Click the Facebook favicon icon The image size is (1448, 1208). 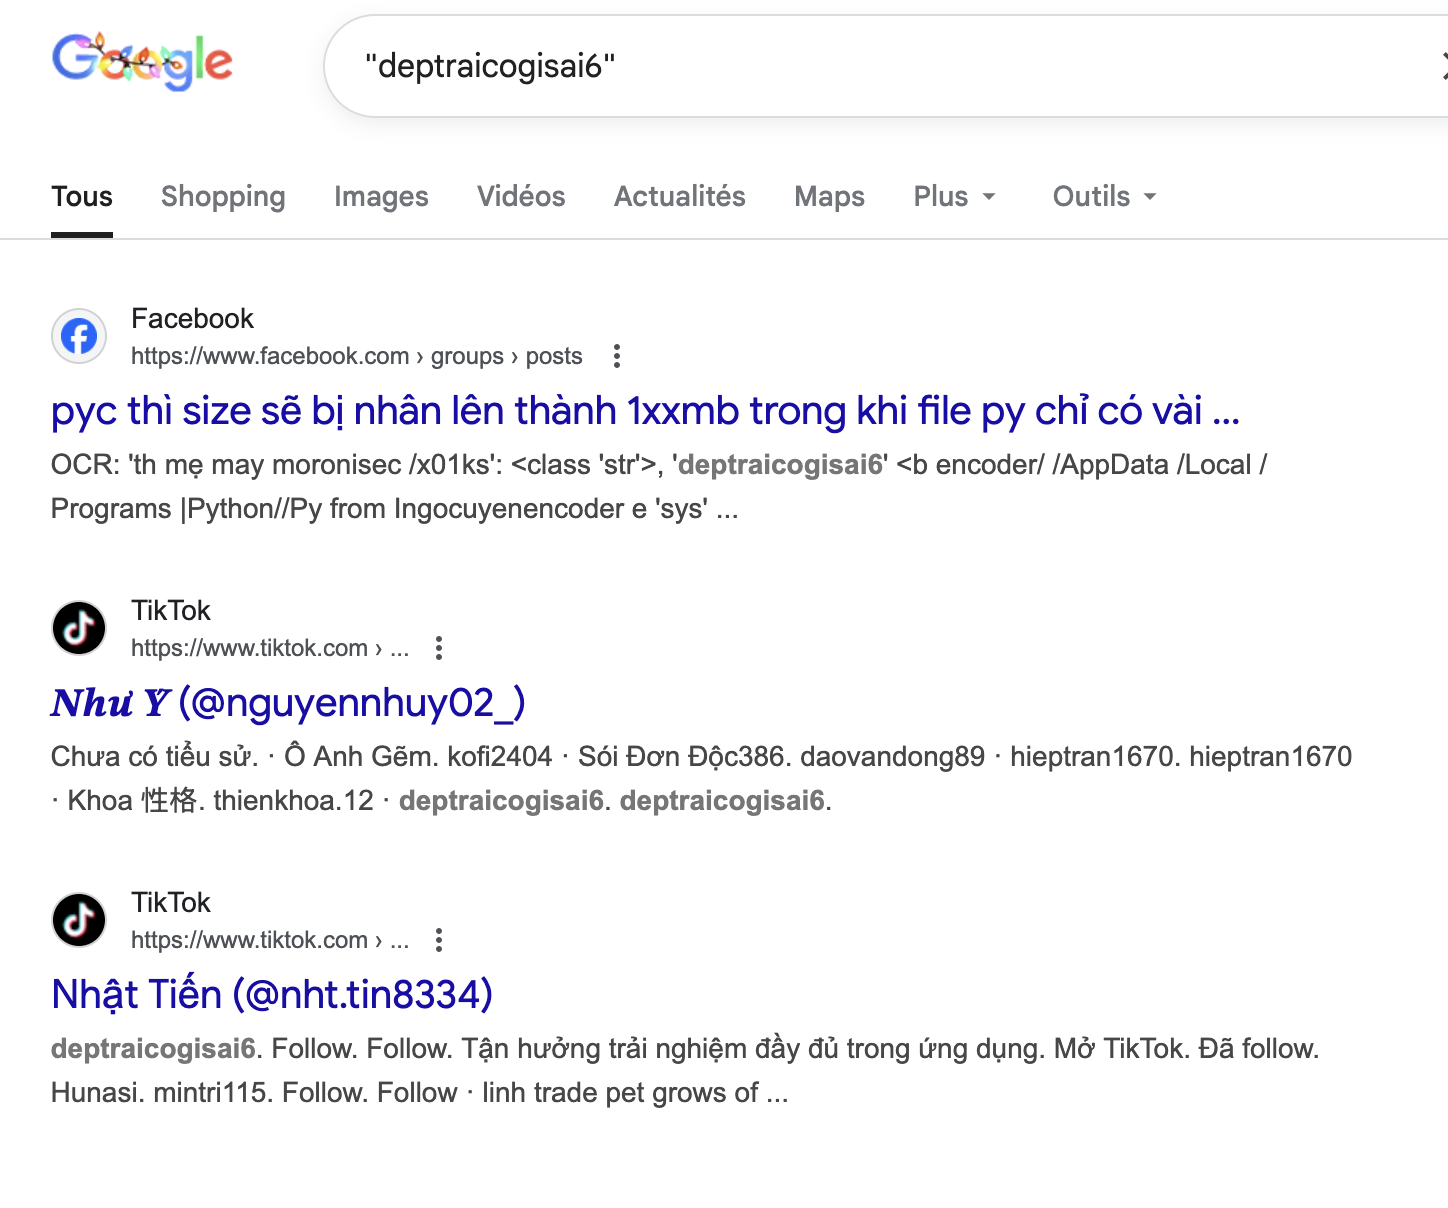(x=79, y=336)
